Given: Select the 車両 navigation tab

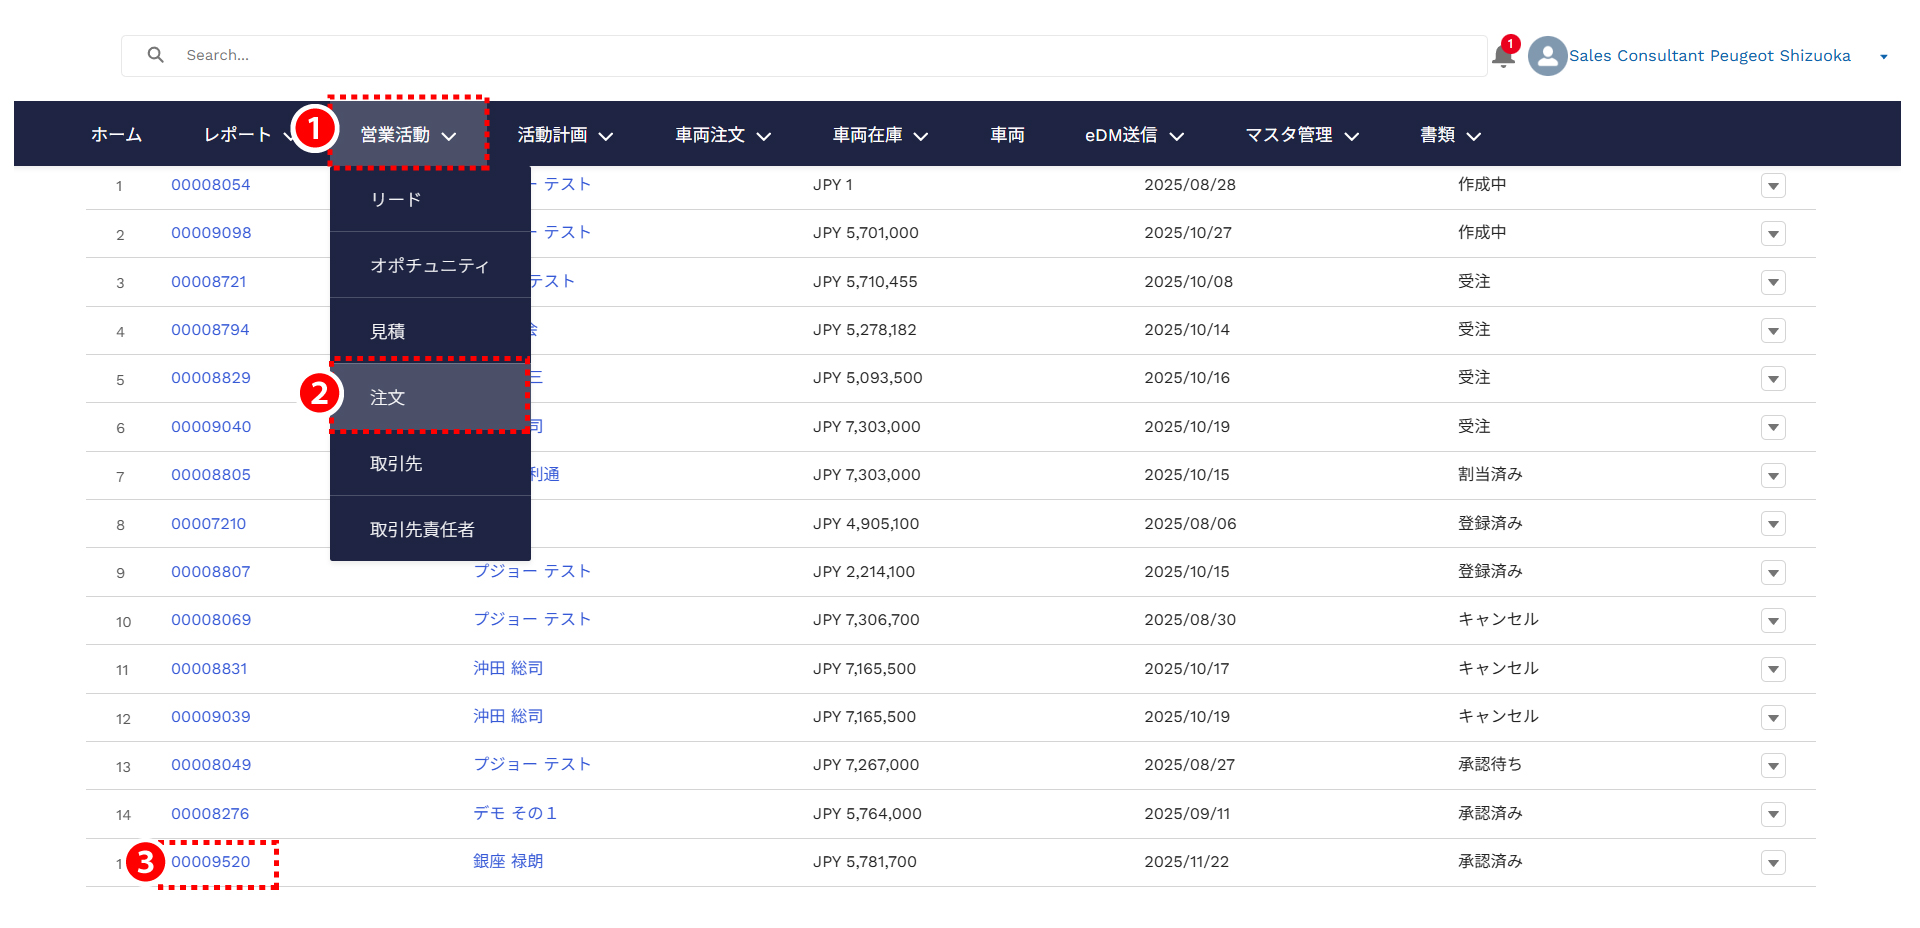Looking at the screenshot, I should coord(1007,135).
